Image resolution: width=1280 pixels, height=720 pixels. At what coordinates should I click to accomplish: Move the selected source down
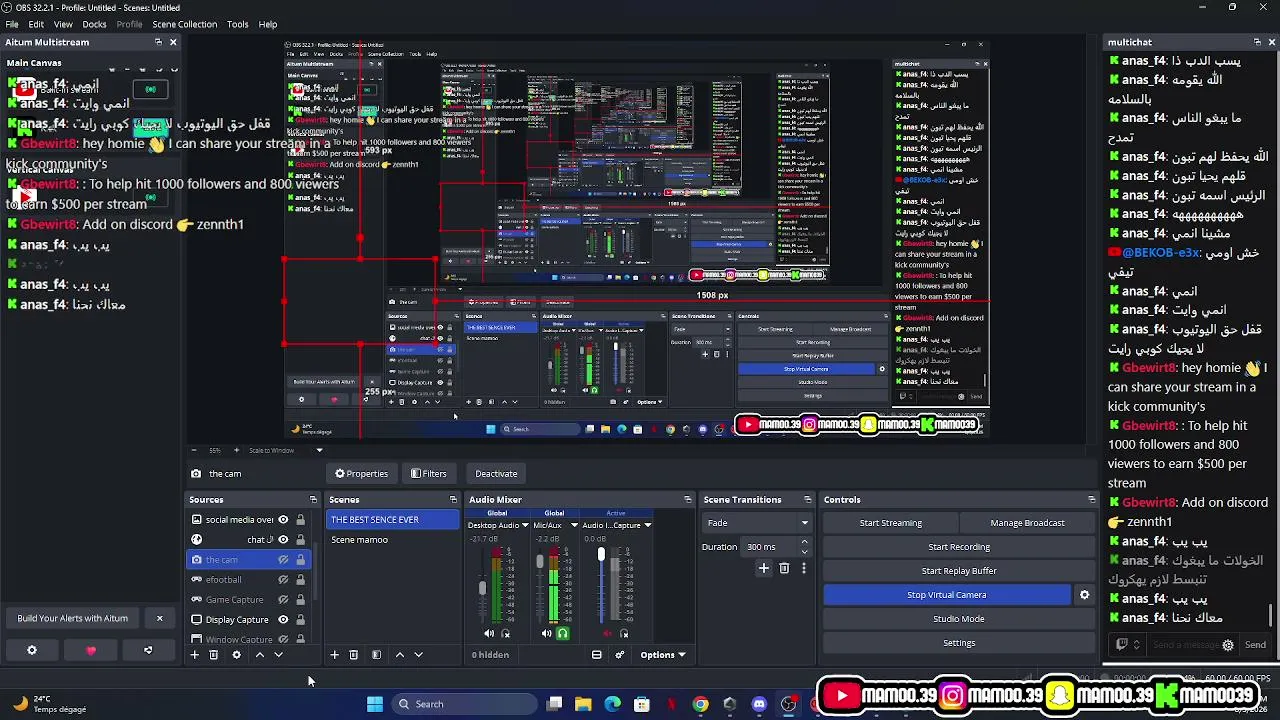(279, 655)
